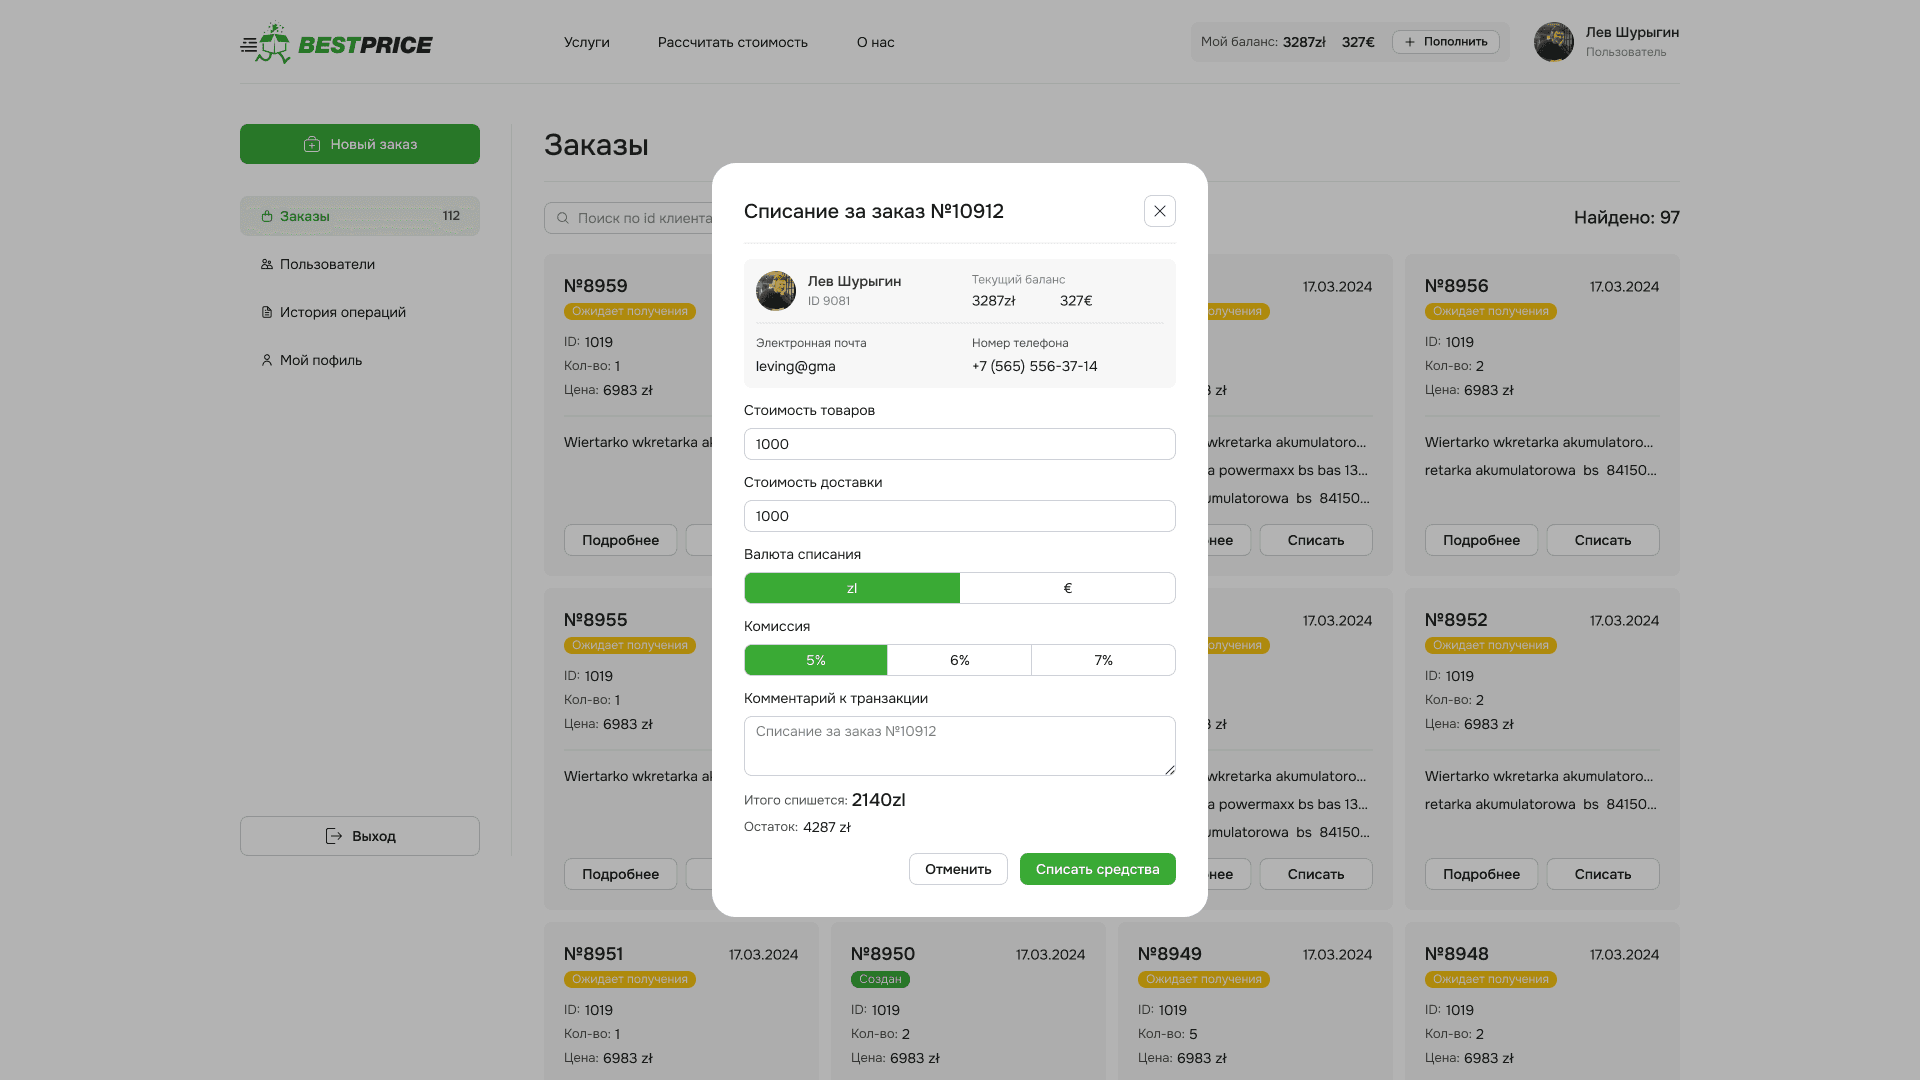Select € as write-off currency
This screenshot has height=1080, width=1920.
1067,588
